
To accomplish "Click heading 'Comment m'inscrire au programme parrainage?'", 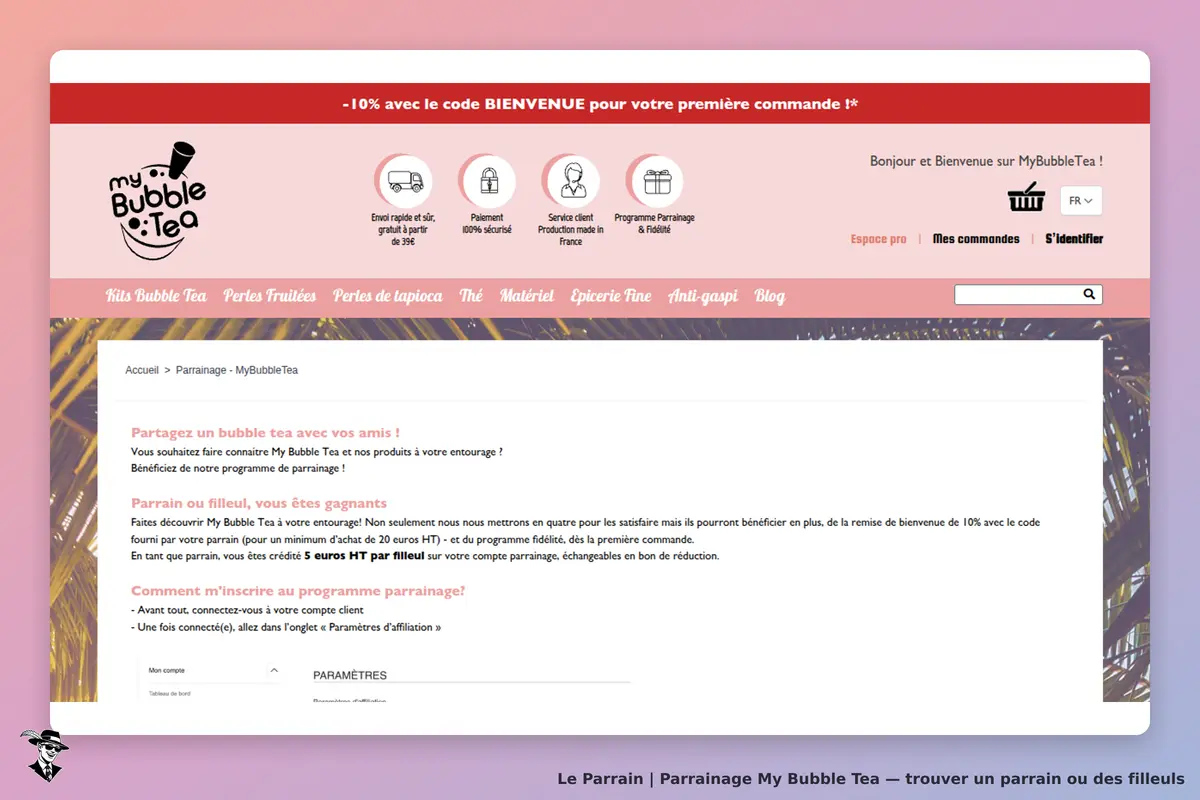I will (298, 591).
